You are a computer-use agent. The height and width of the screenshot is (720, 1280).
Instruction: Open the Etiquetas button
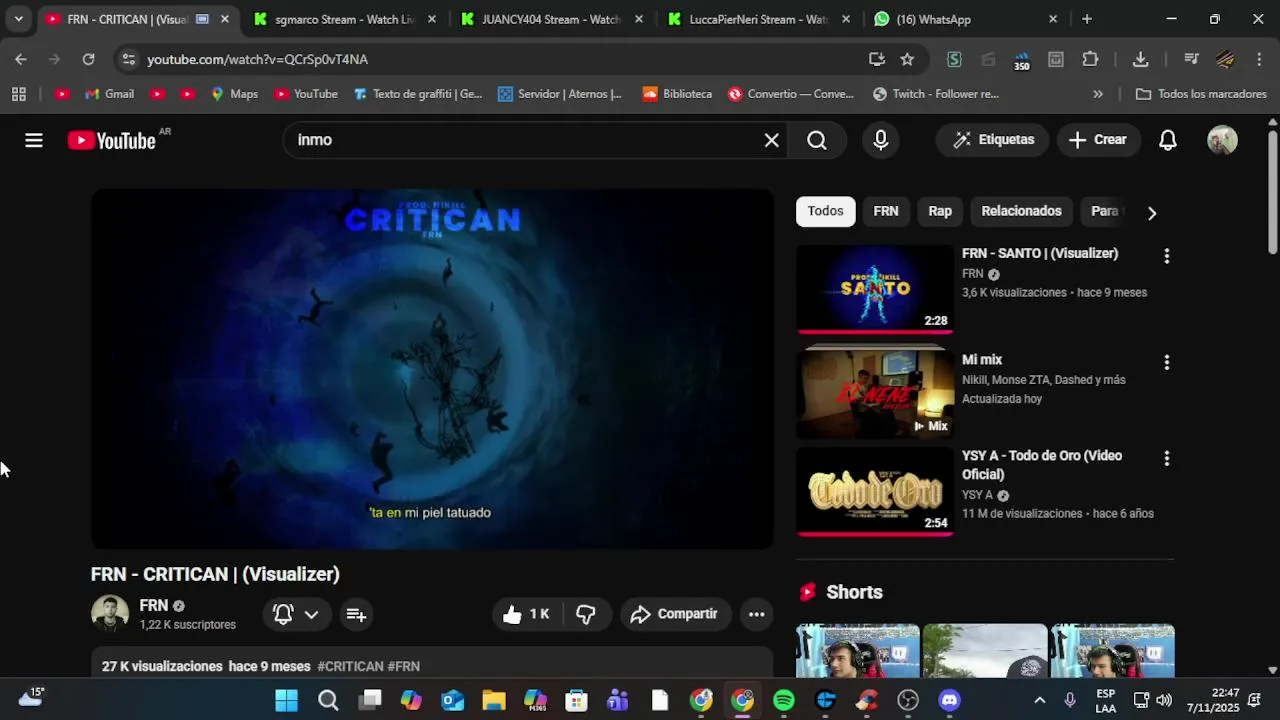pos(993,140)
